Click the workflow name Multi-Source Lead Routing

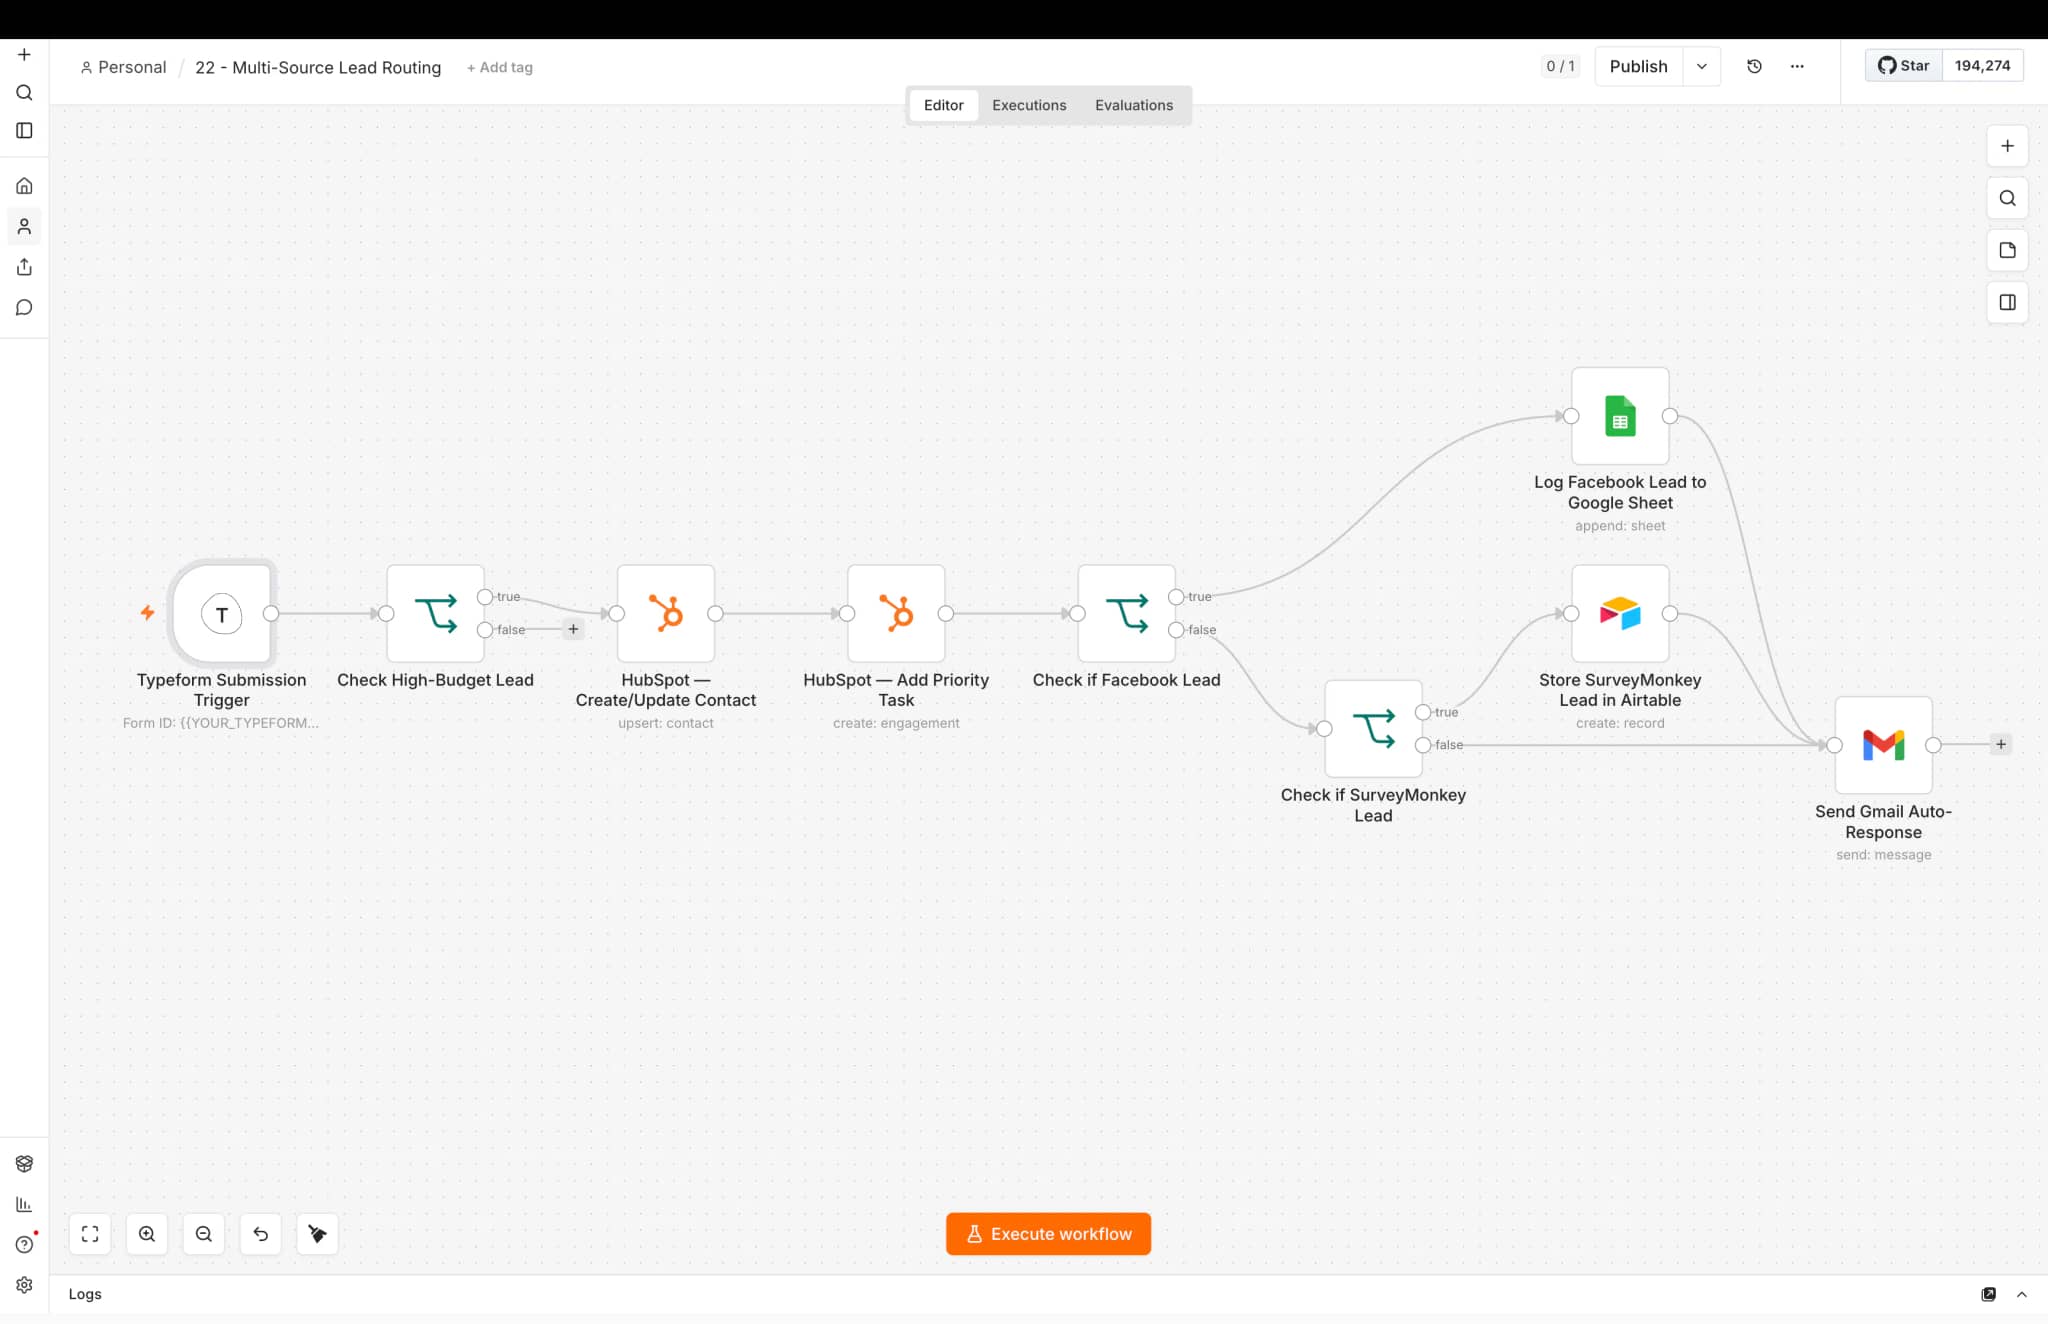[x=318, y=67]
